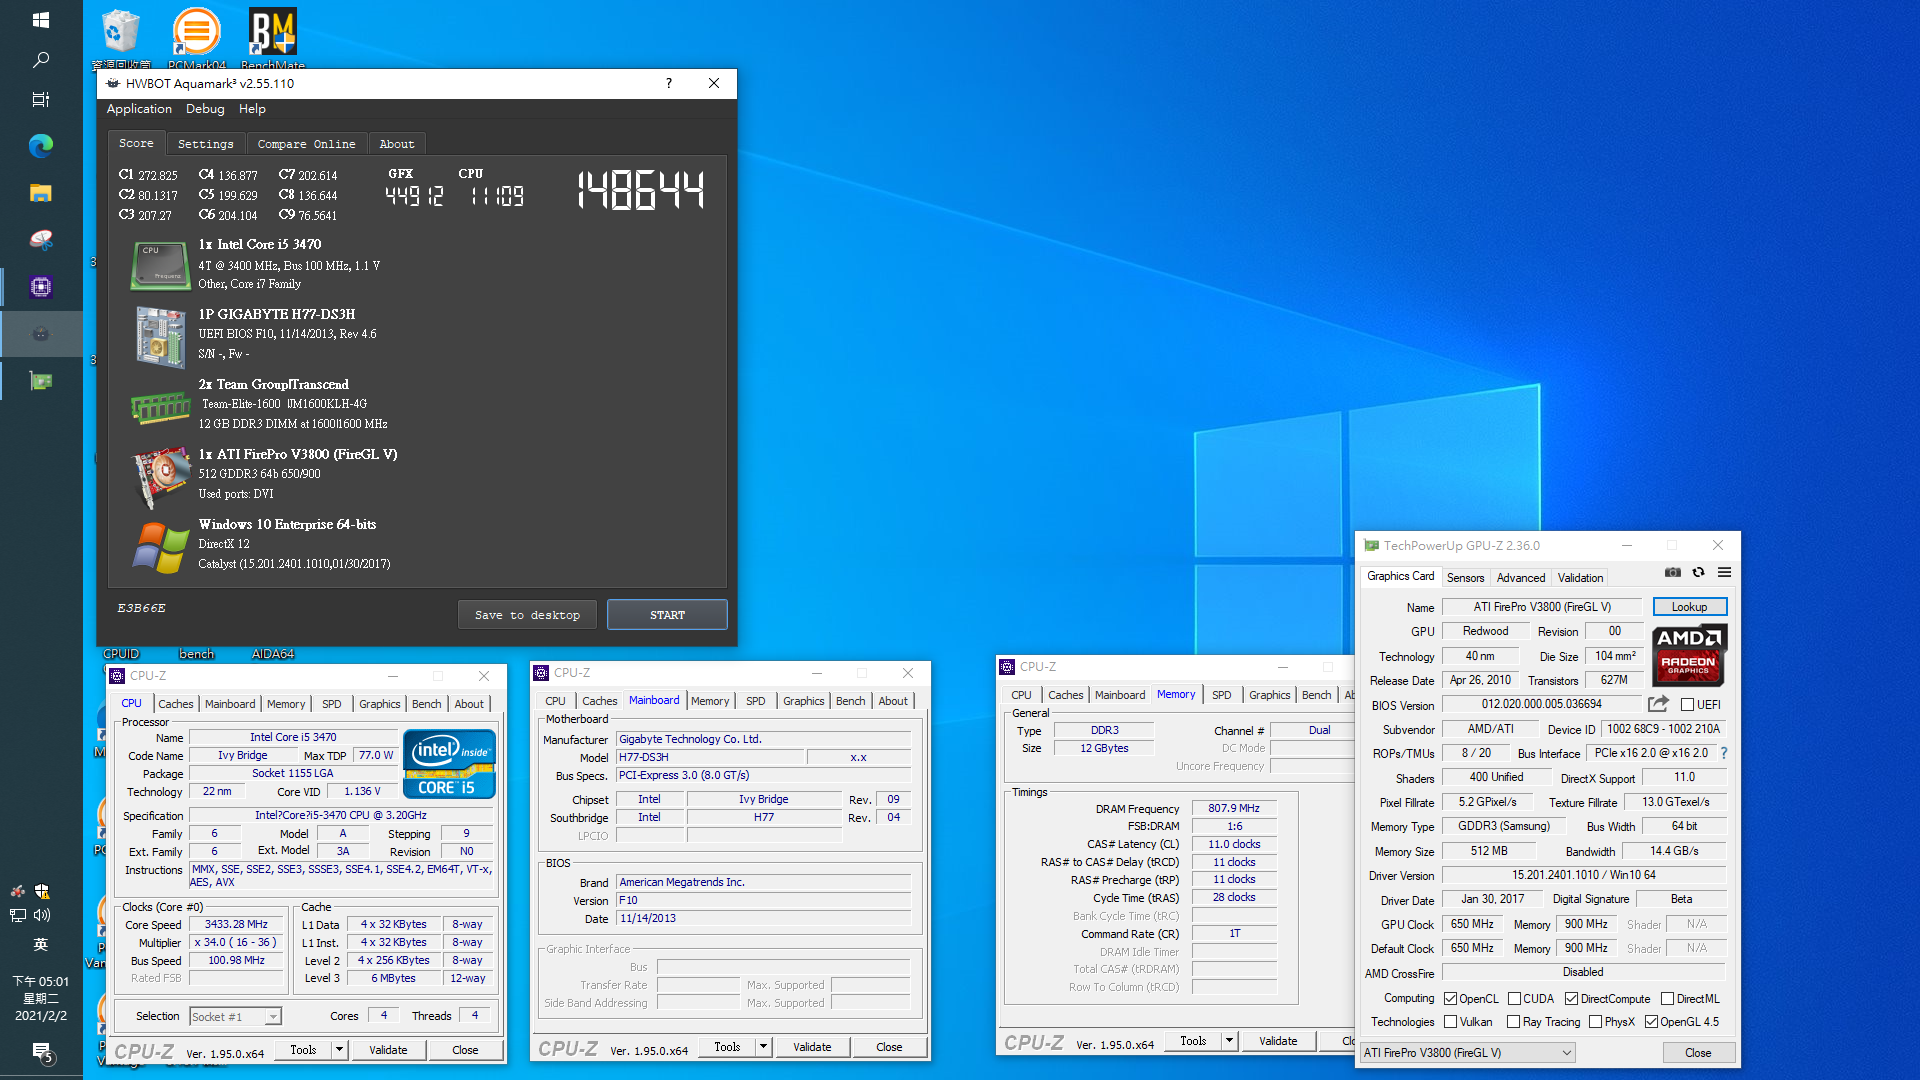The width and height of the screenshot is (1920, 1080).
Task: Click the Save to desktop button
Action: 527,615
